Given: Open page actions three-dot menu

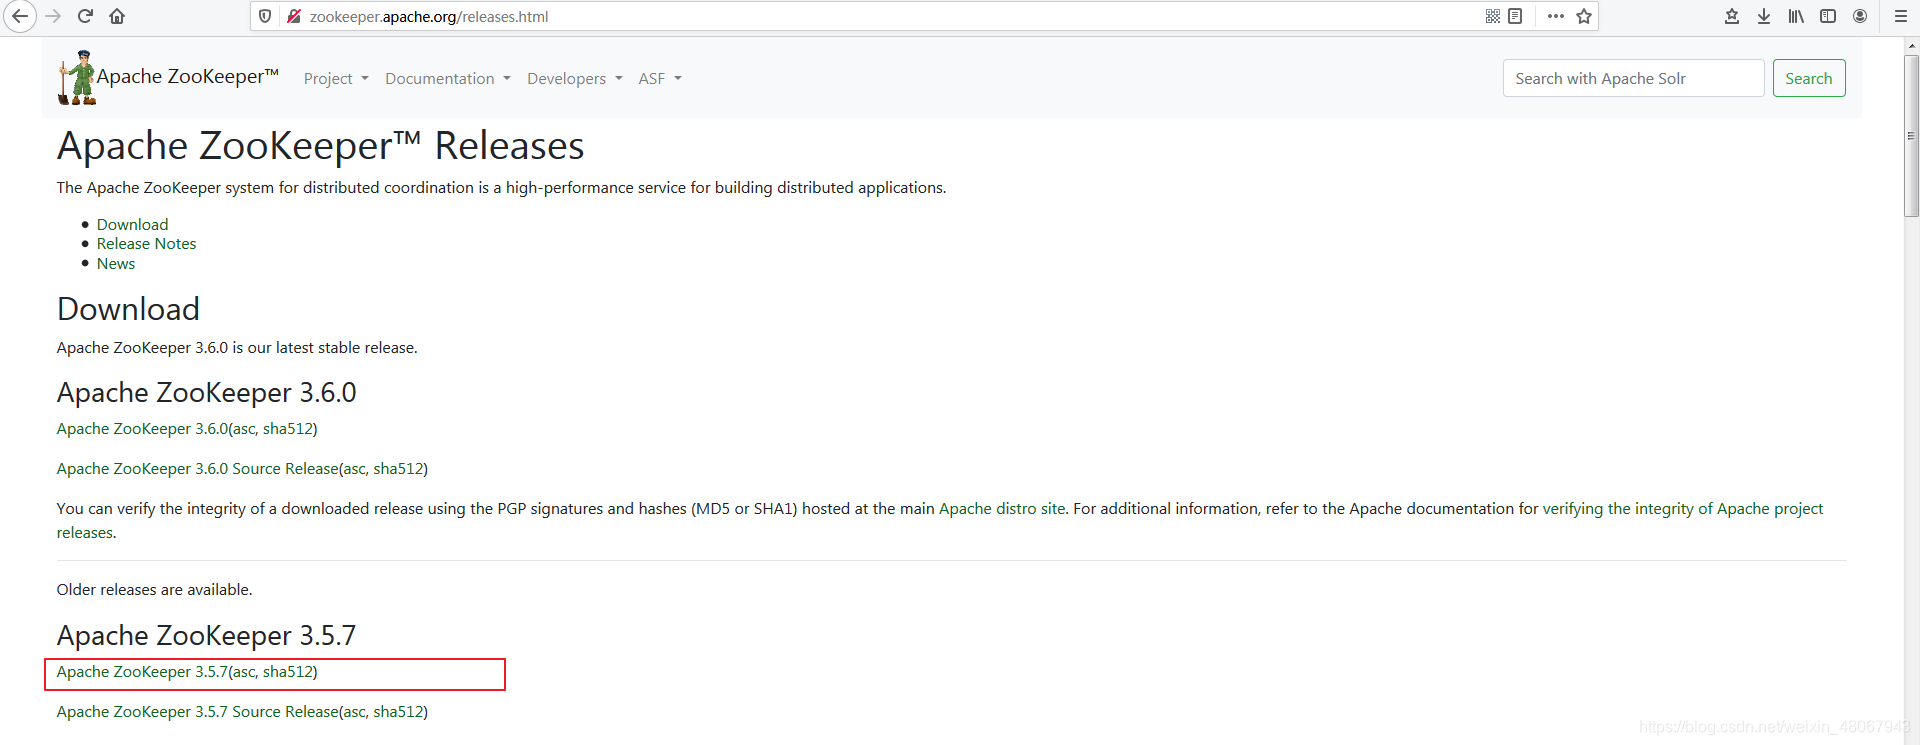Looking at the screenshot, I should (x=1556, y=16).
